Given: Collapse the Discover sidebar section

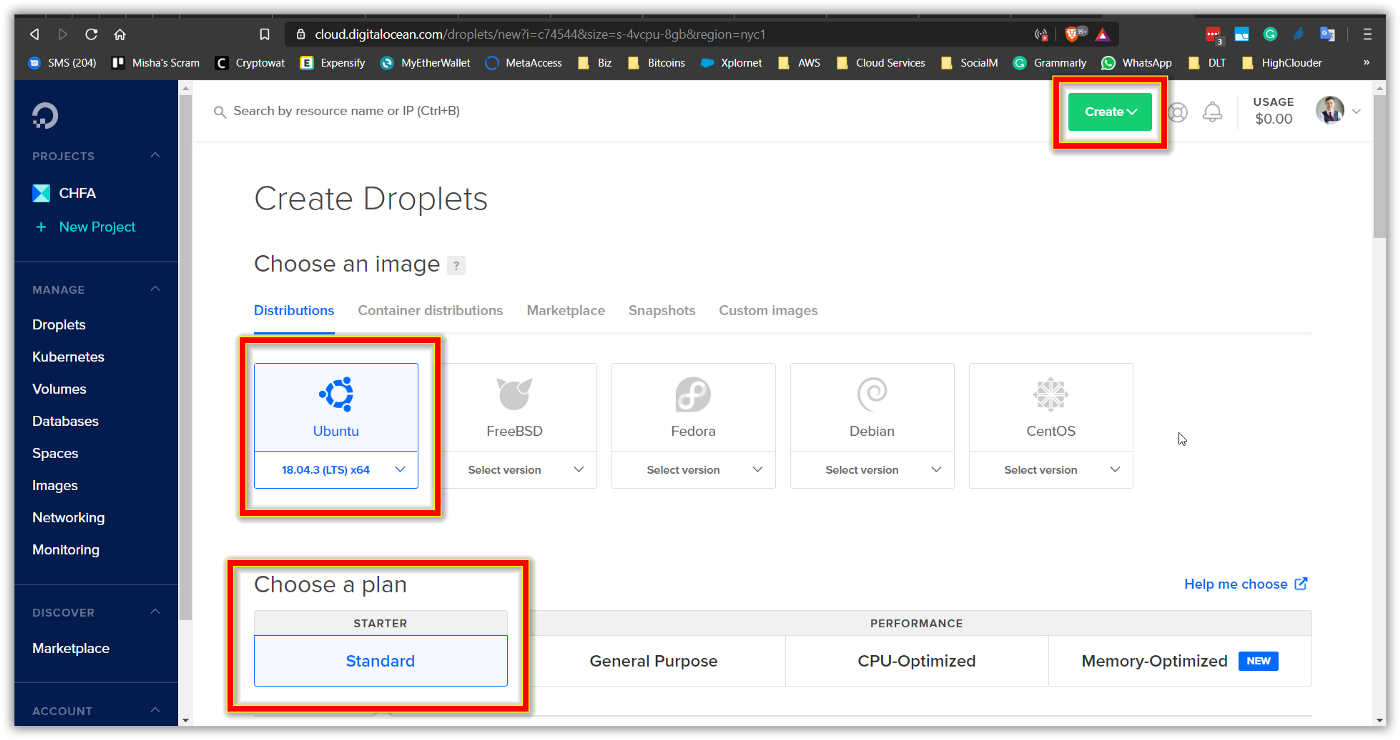Looking at the screenshot, I should (155, 612).
